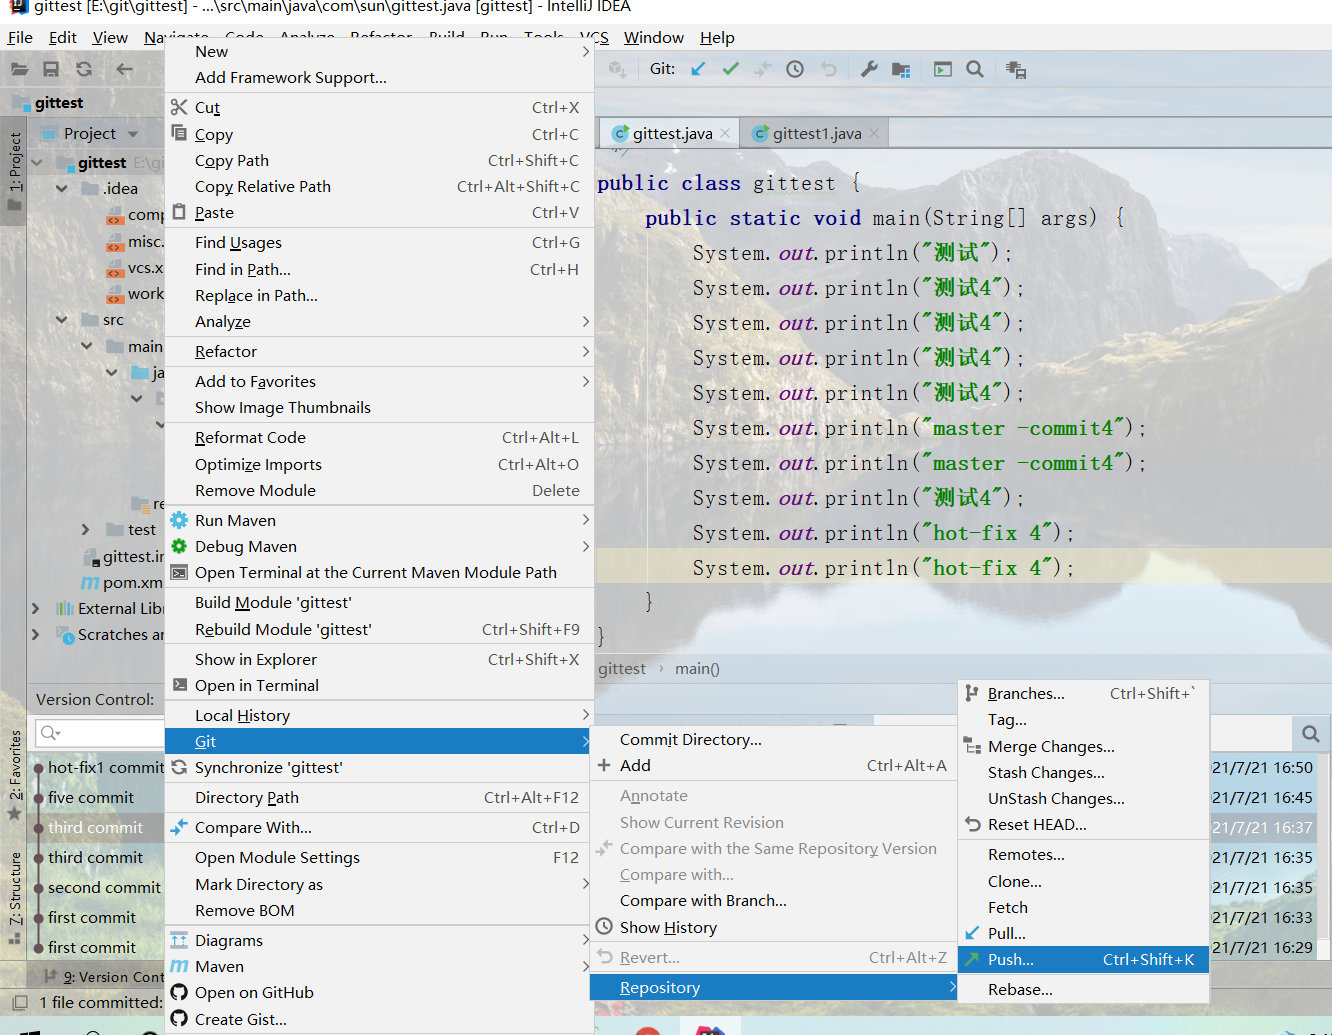1332x1035 pixels.
Task: Open the Help menu
Action: click(717, 37)
